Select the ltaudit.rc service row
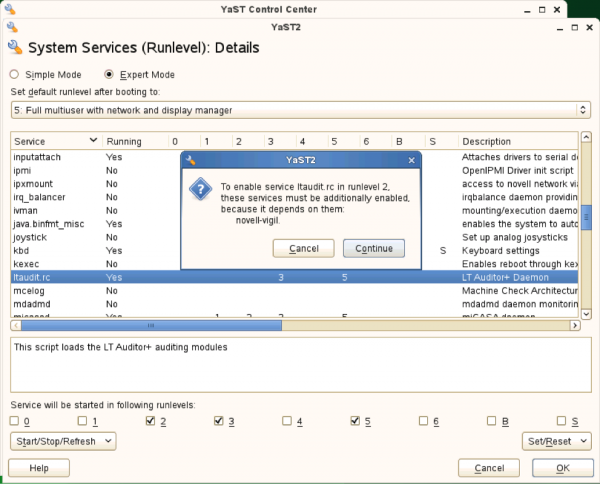 (x=294, y=277)
